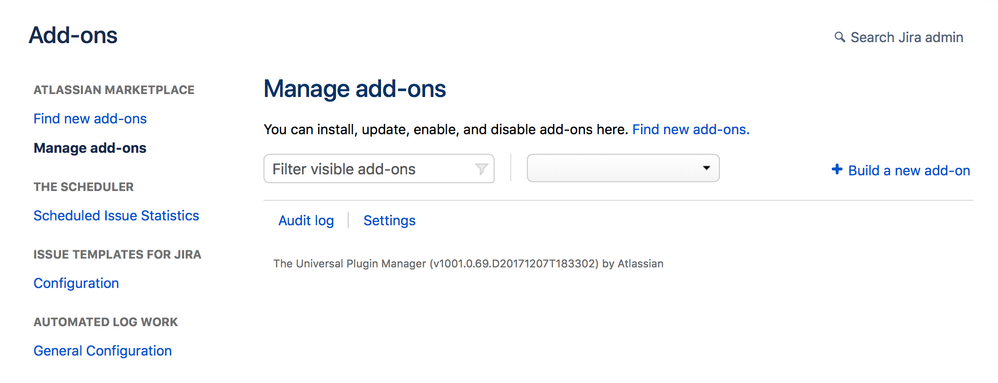This screenshot has width=998, height=383.
Task: Go to Scheduled Issue Statistics
Action: click(x=116, y=216)
